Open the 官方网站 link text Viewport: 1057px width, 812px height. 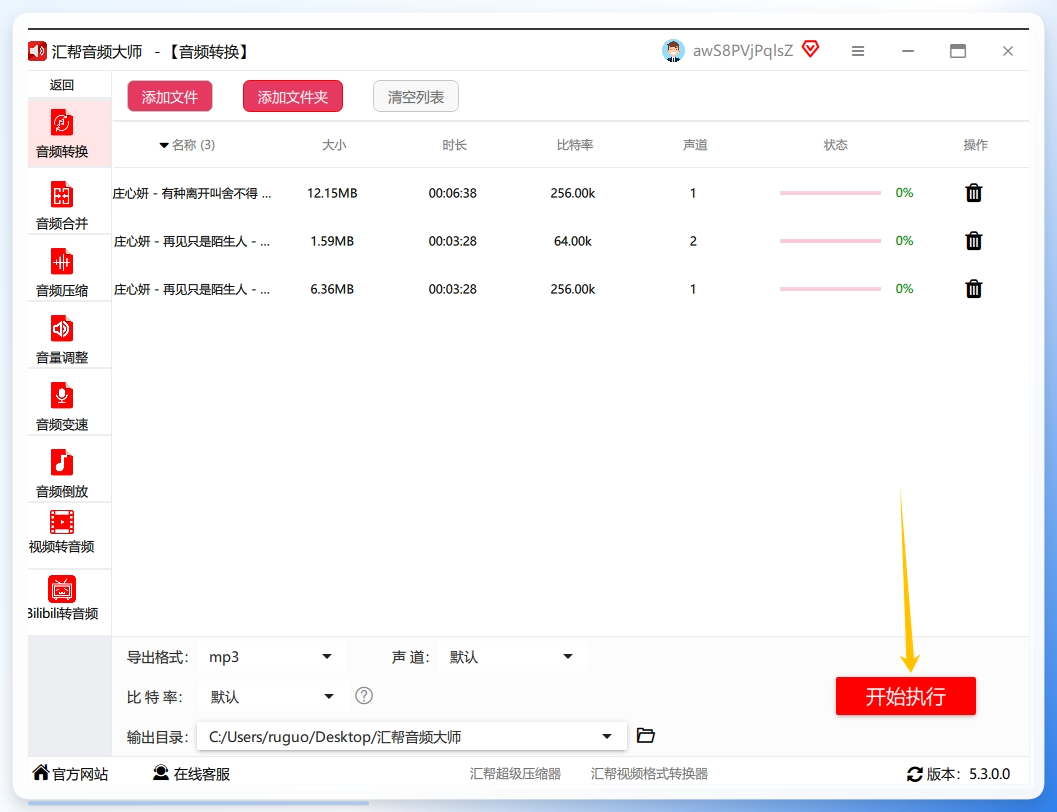(x=80, y=774)
